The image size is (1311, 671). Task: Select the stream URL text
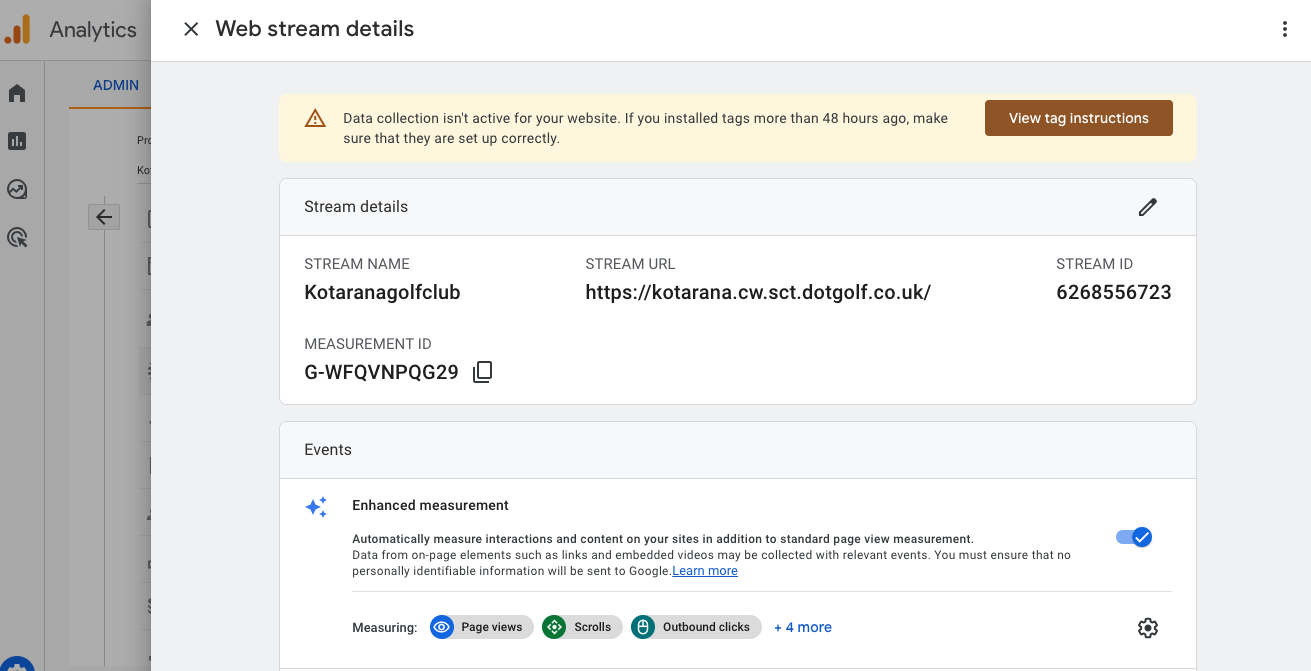point(758,293)
